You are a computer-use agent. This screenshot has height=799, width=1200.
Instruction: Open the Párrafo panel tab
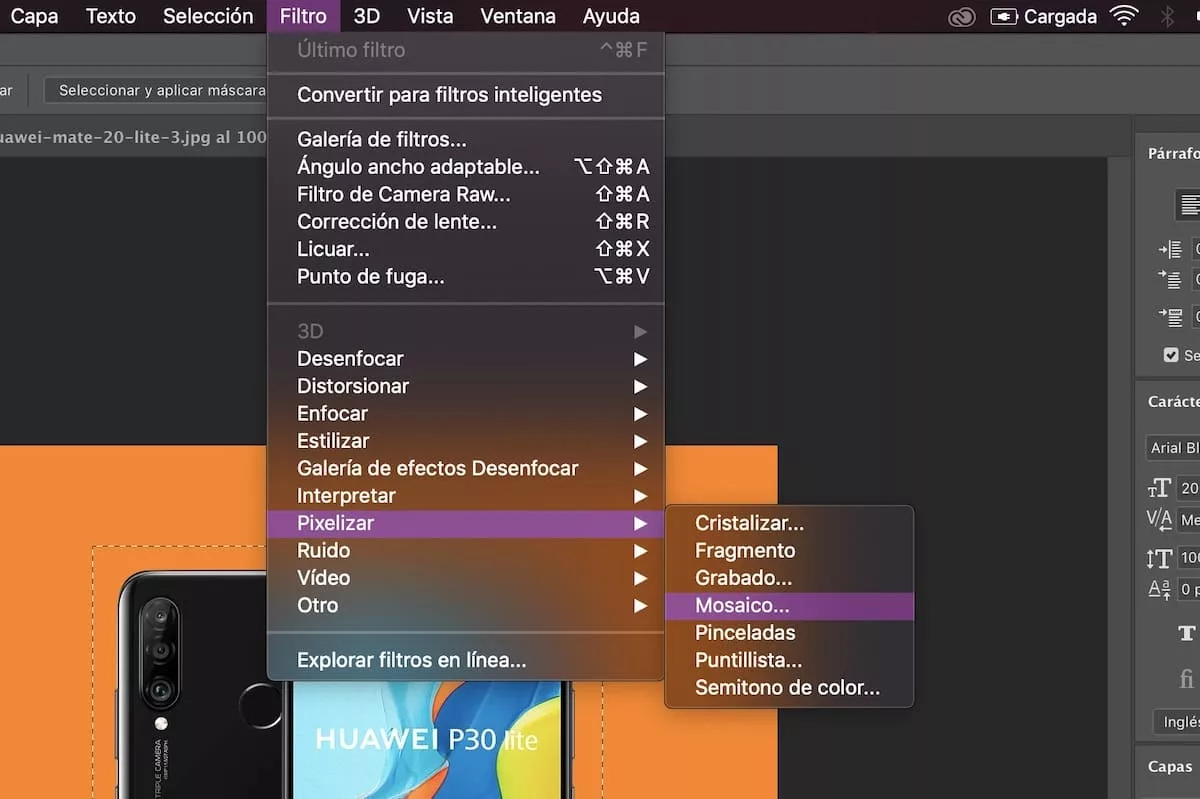[1174, 154]
